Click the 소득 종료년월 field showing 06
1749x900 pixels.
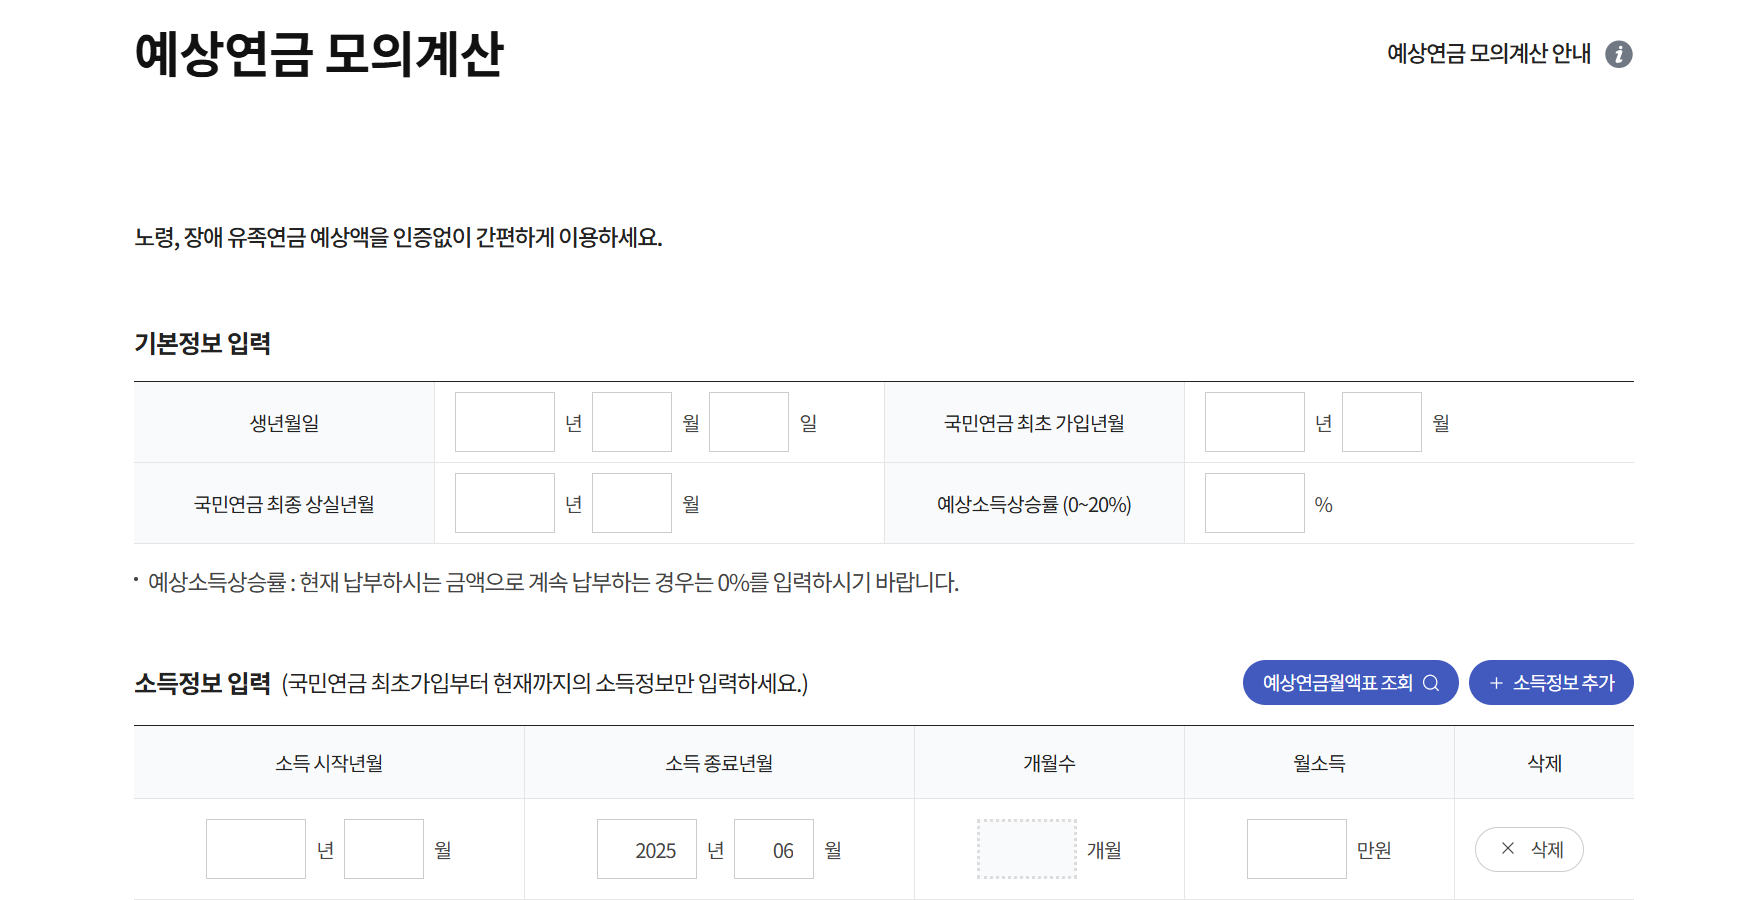pos(774,848)
